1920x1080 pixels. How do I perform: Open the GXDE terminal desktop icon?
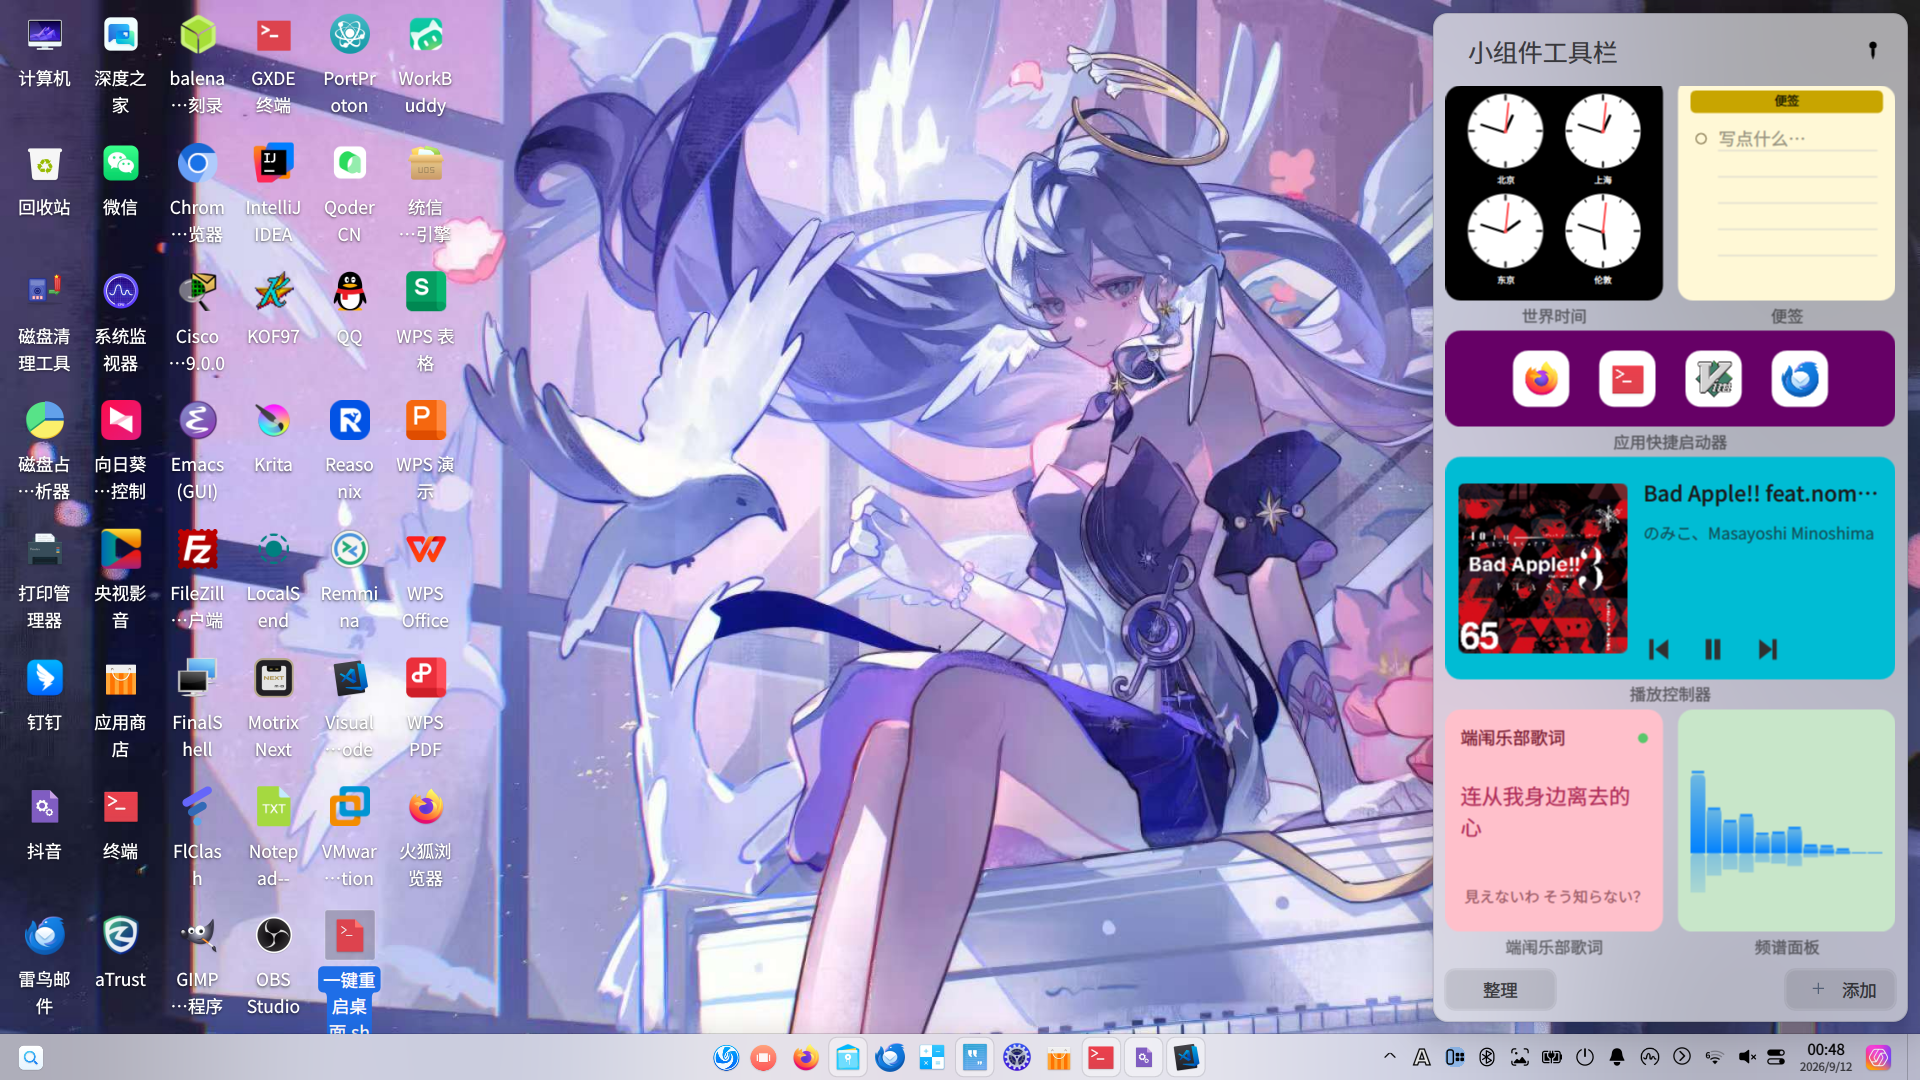(x=273, y=36)
